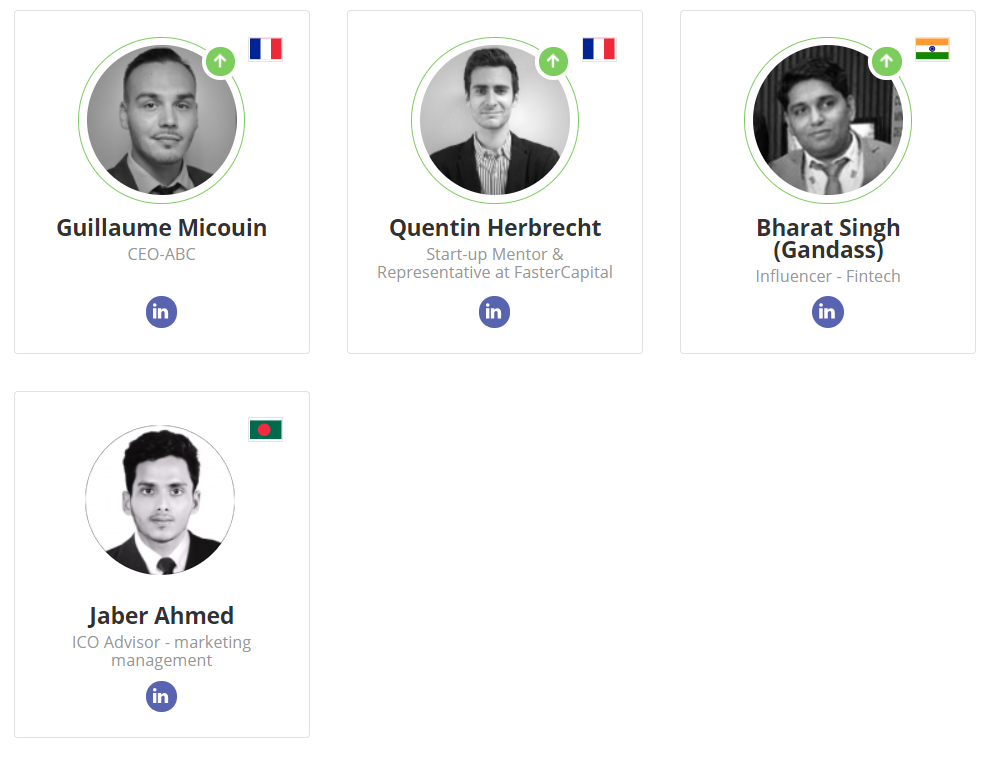Click Indian flag on Bharat Singh's card

[x=931, y=49]
